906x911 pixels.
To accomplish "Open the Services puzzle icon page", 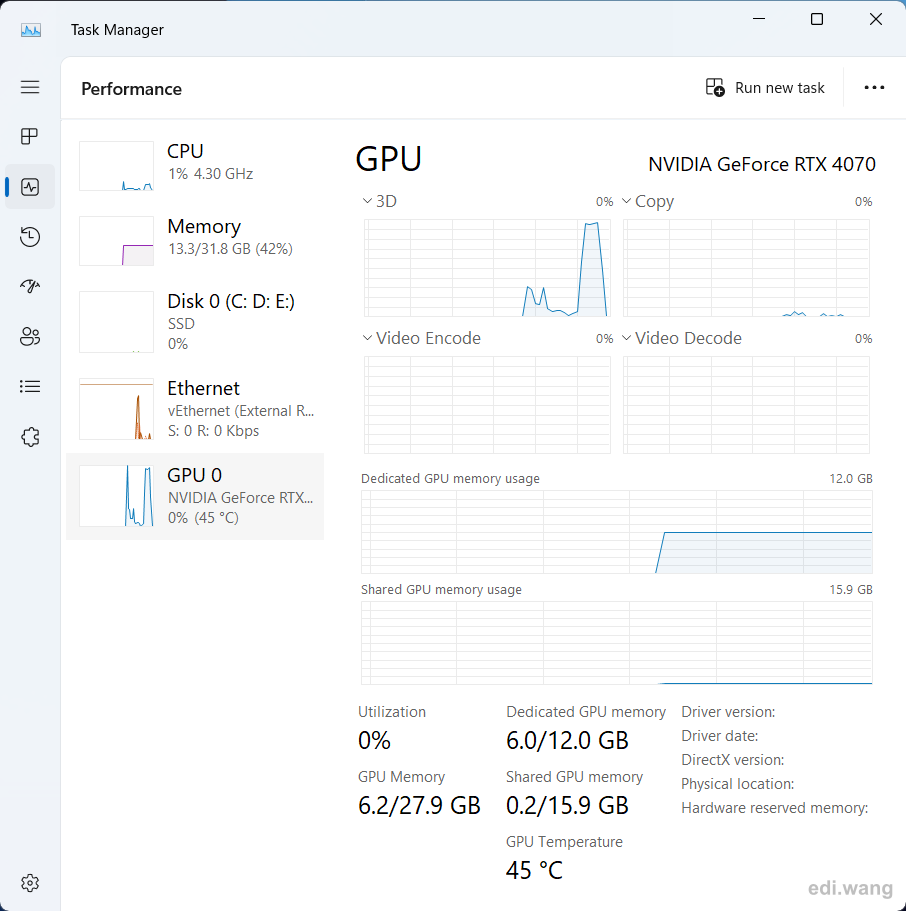I will pos(30,437).
